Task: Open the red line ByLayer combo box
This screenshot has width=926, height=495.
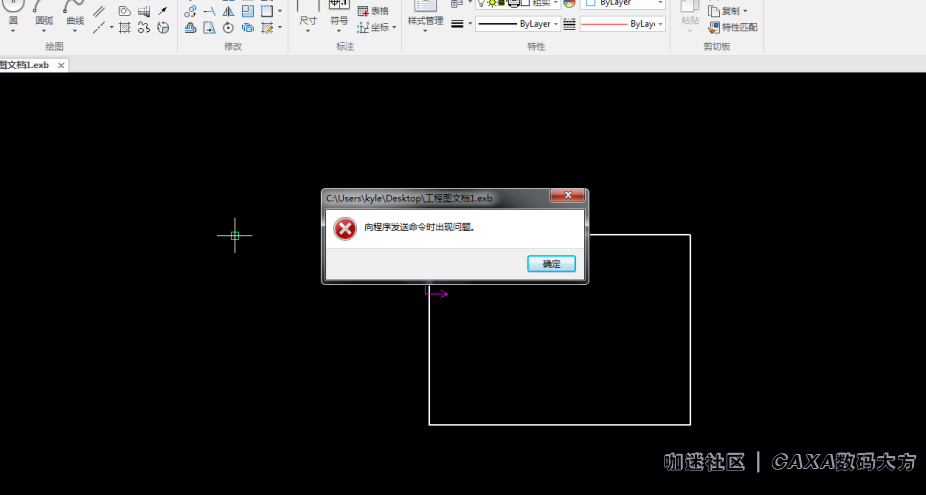Action: 622,23
